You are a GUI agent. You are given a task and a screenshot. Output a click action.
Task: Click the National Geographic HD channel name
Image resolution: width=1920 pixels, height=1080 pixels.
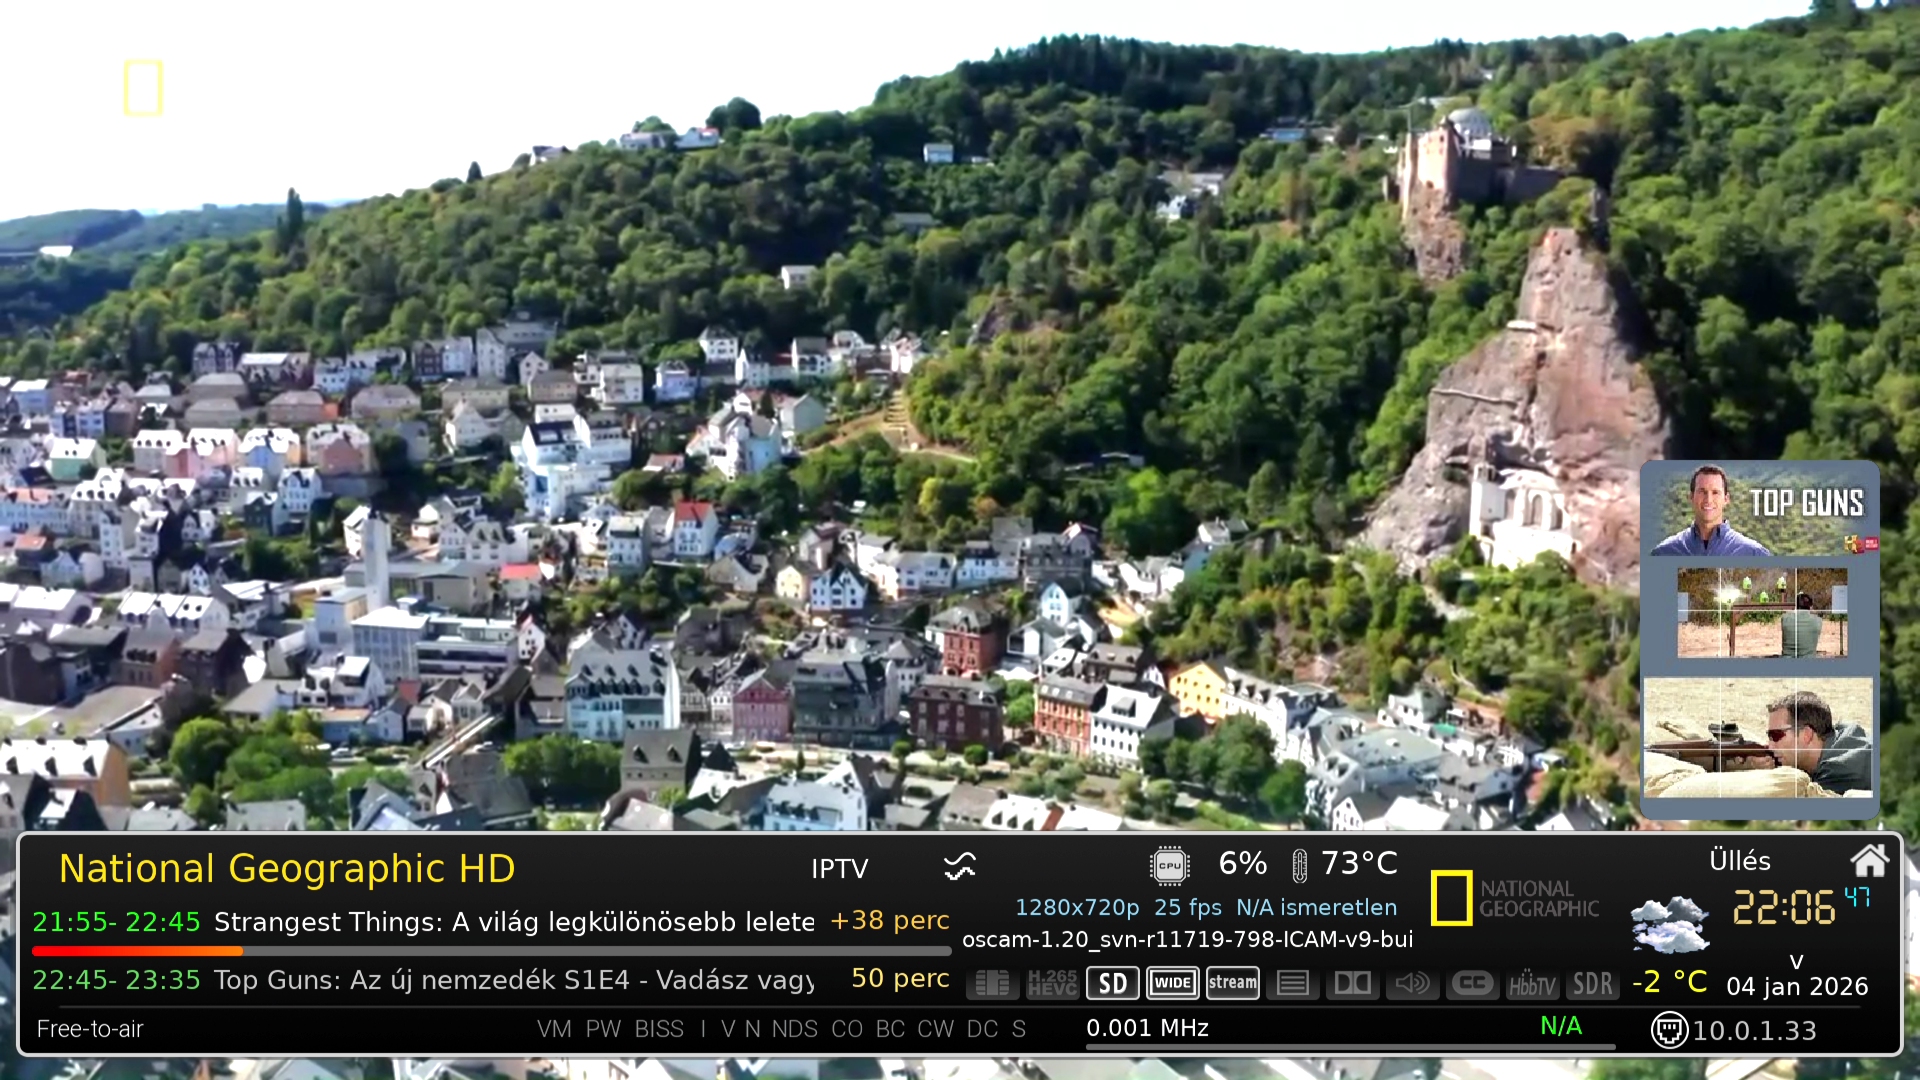pyautogui.click(x=287, y=868)
